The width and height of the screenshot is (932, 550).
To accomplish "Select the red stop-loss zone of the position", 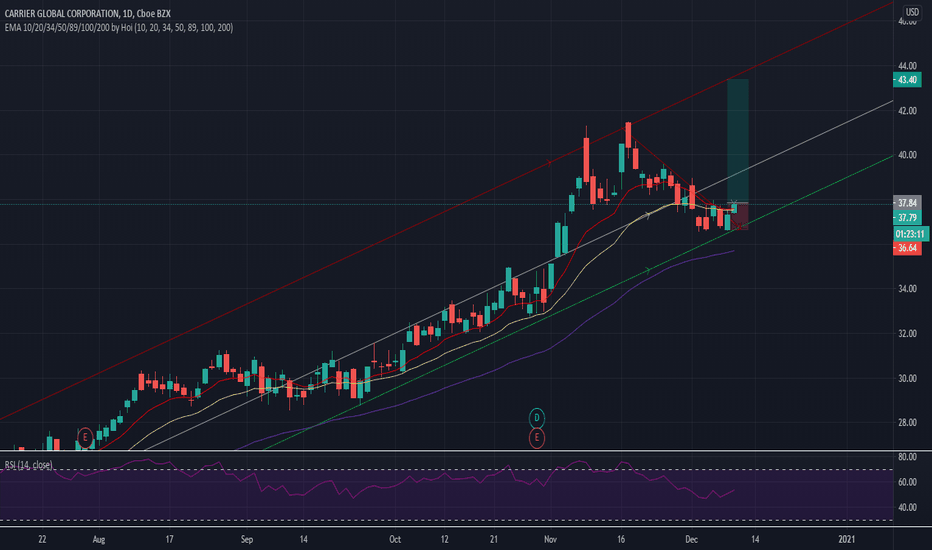I will [x=738, y=216].
